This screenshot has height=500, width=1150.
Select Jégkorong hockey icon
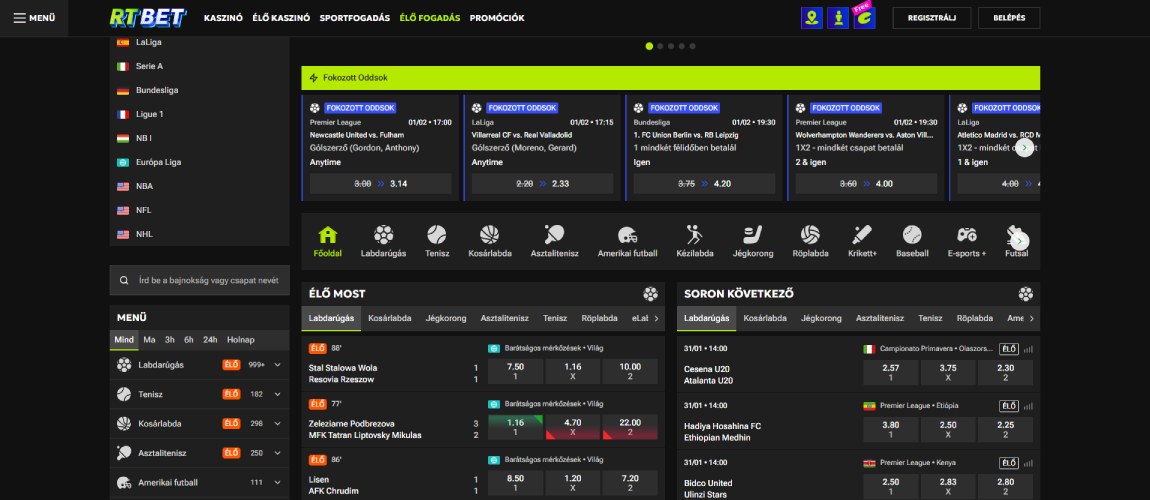[x=753, y=241]
